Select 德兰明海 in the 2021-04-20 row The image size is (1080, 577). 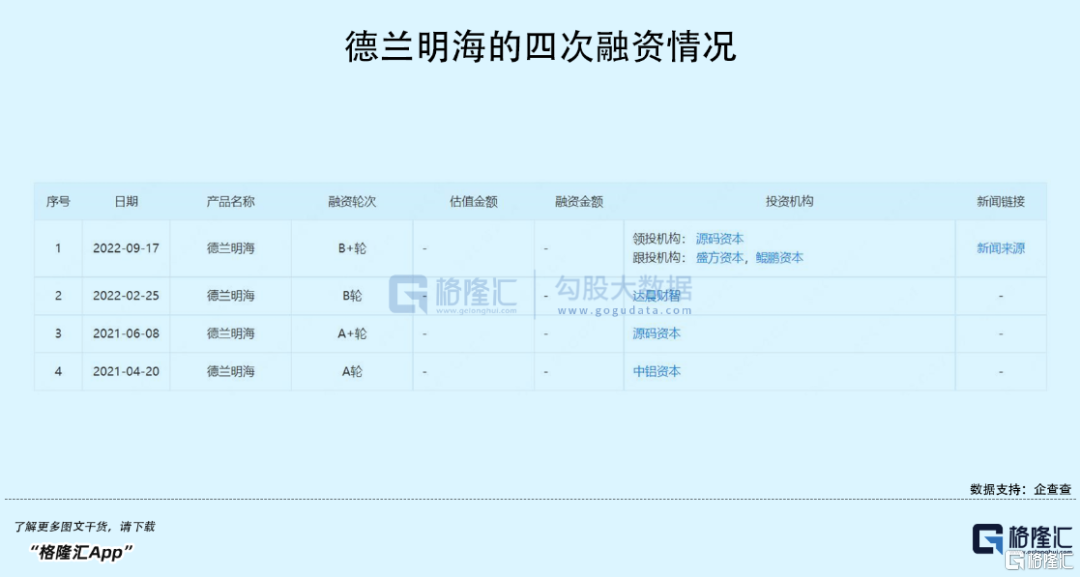pyautogui.click(x=231, y=371)
